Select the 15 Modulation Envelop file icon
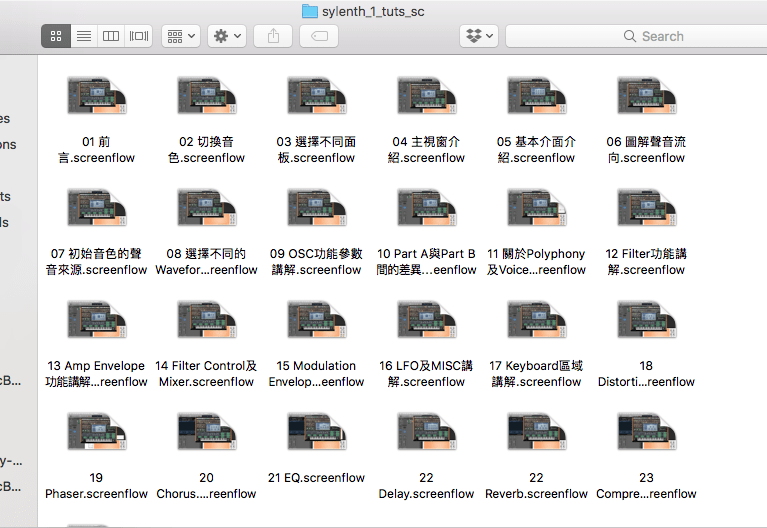 316,319
